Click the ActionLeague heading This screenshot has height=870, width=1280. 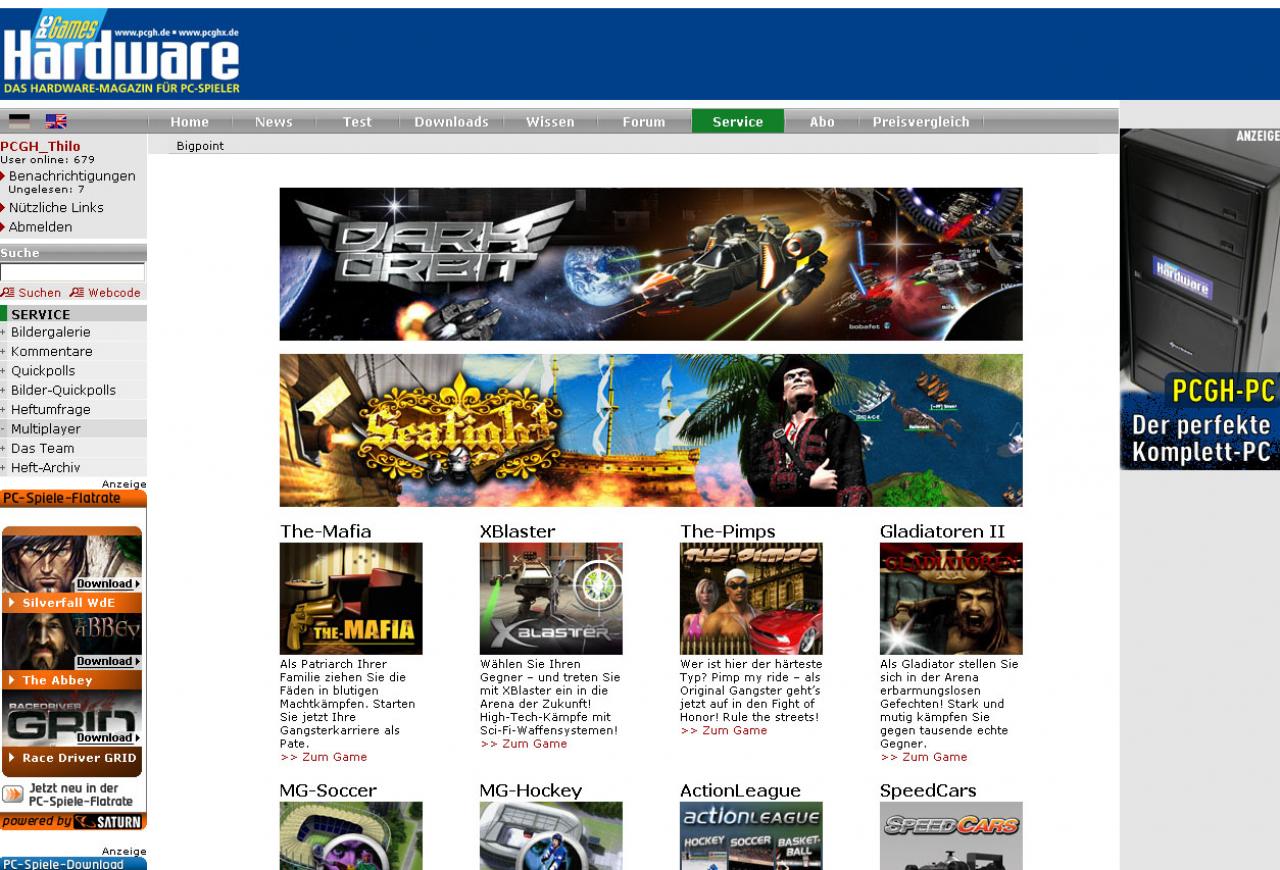click(x=740, y=791)
